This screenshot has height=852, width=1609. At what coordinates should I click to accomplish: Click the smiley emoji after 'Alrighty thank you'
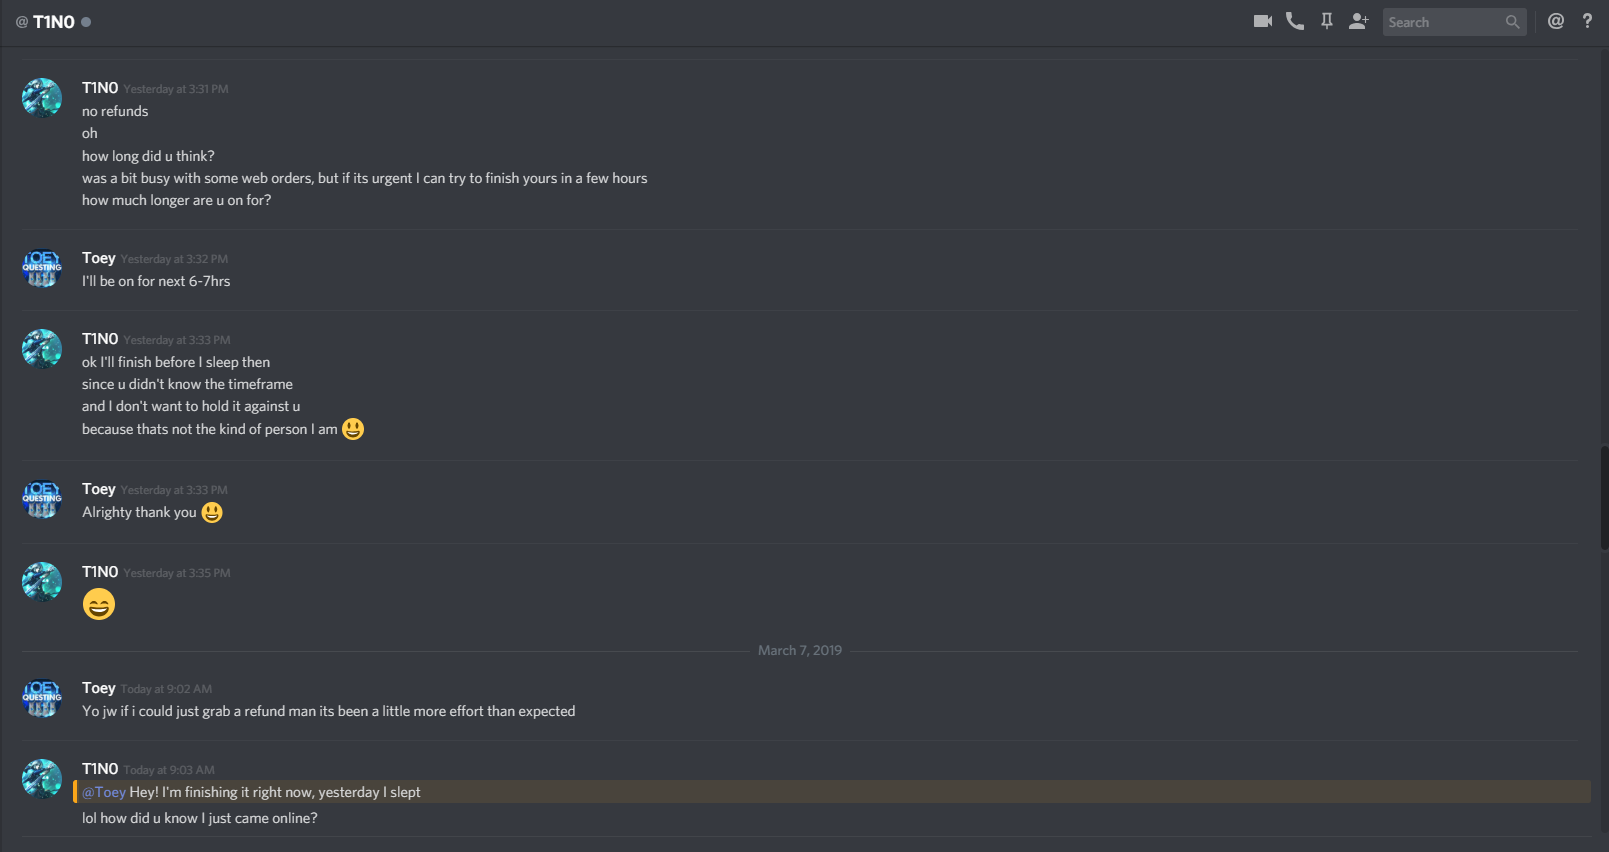coord(212,512)
